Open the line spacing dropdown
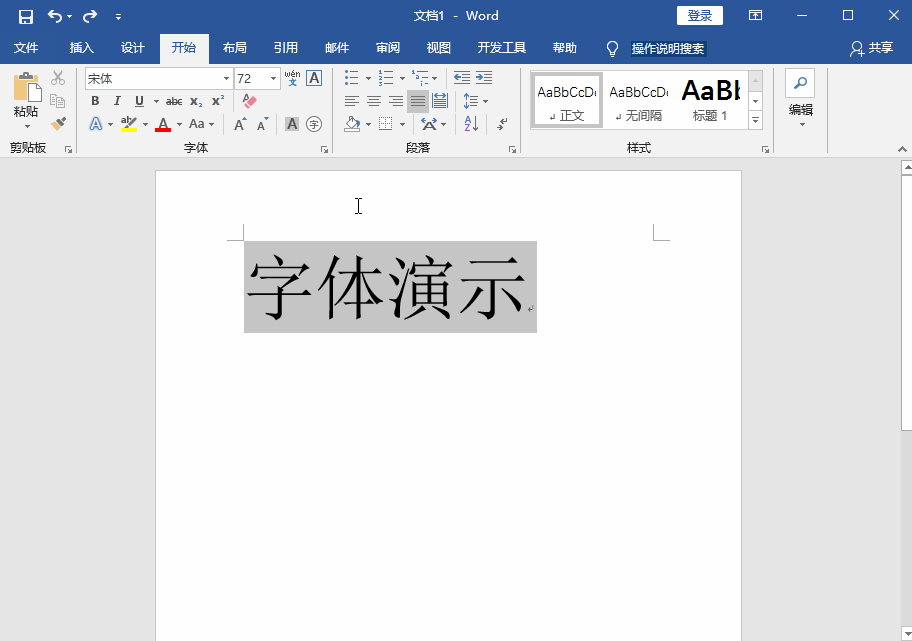The image size is (912, 641). click(478, 101)
